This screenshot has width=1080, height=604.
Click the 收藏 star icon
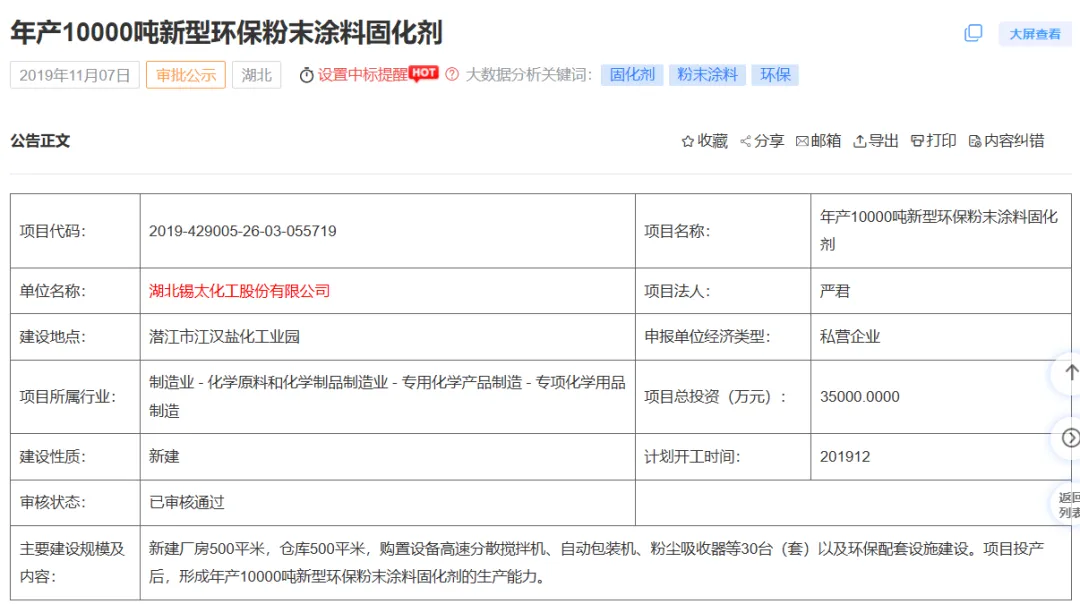tap(687, 142)
